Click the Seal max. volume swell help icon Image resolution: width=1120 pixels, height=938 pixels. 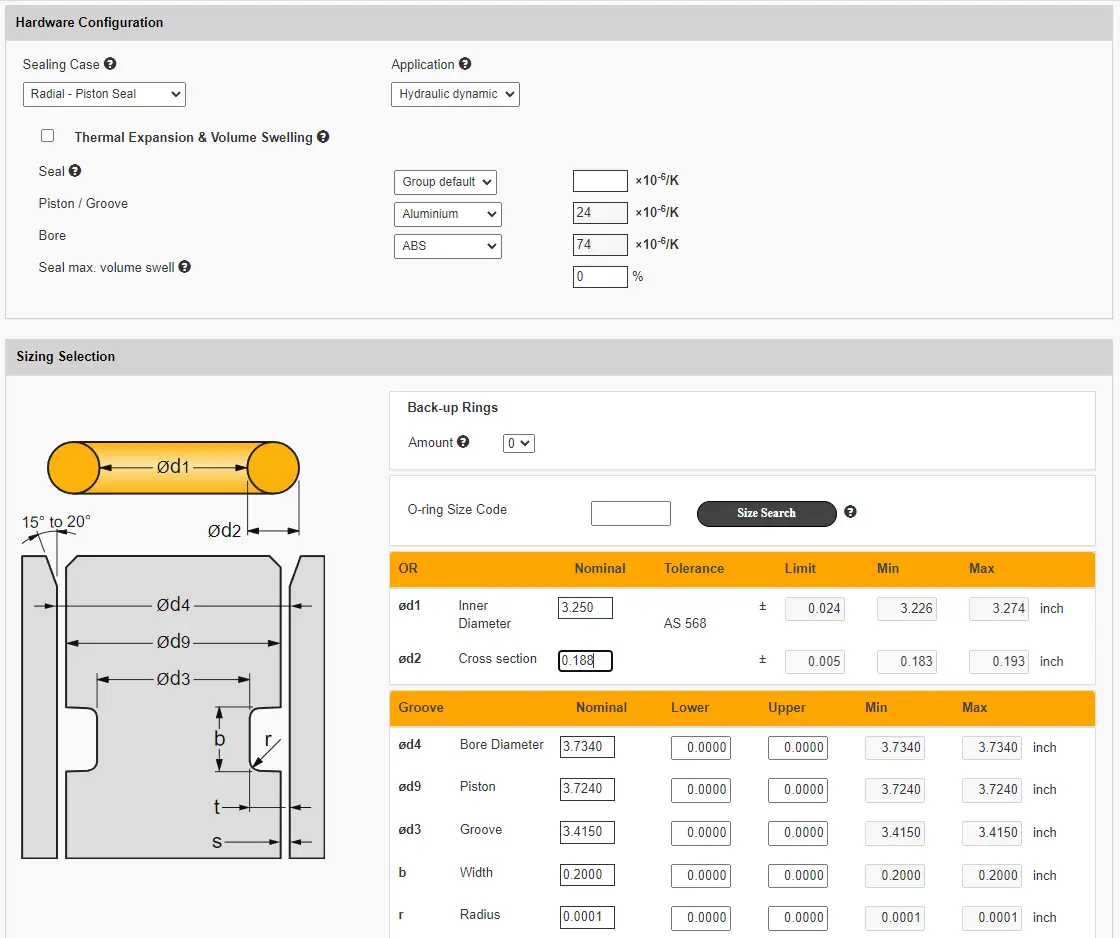coord(184,267)
